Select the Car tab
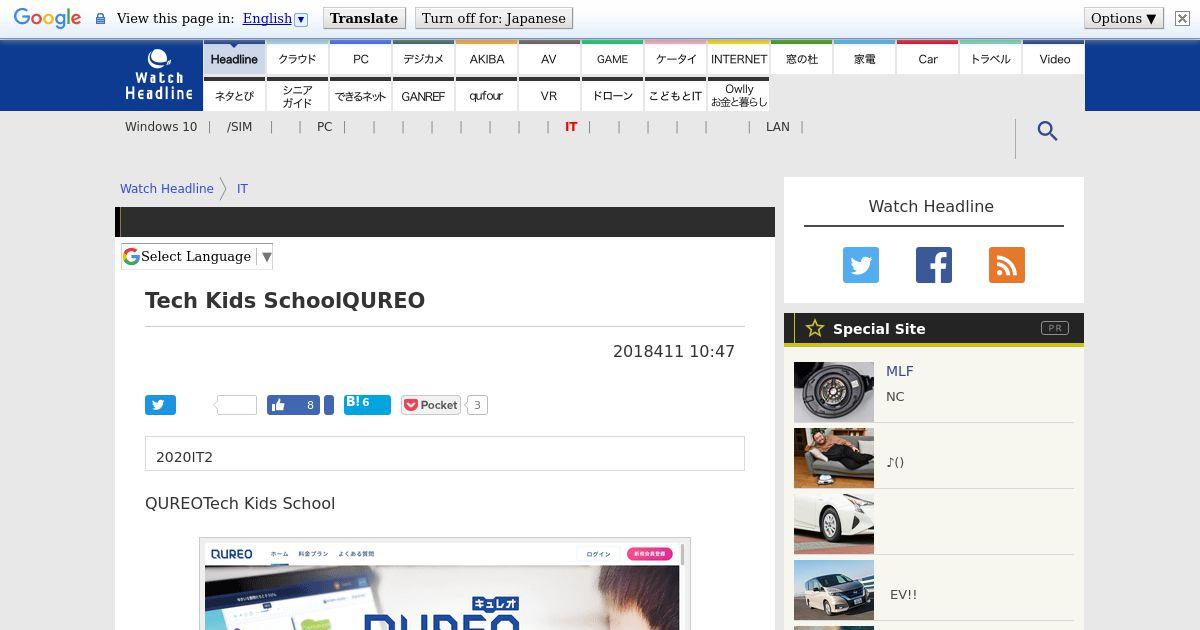 click(x=927, y=58)
